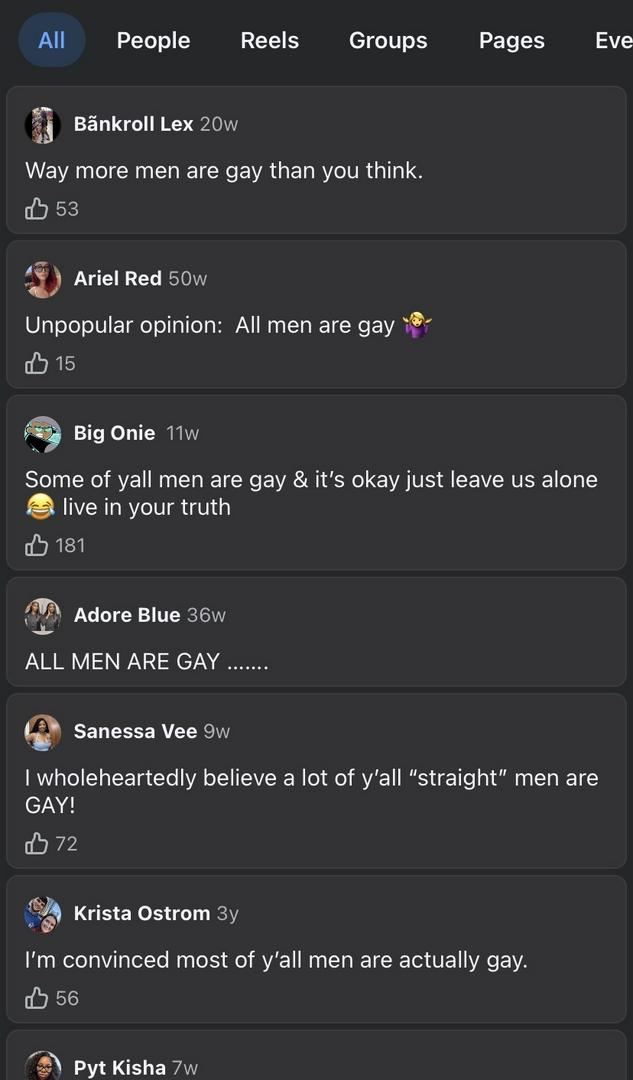Image resolution: width=633 pixels, height=1080 pixels.
Task: Open post reading "ALL MEN ARE GAY"
Action: pyautogui.click(x=147, y=662)
